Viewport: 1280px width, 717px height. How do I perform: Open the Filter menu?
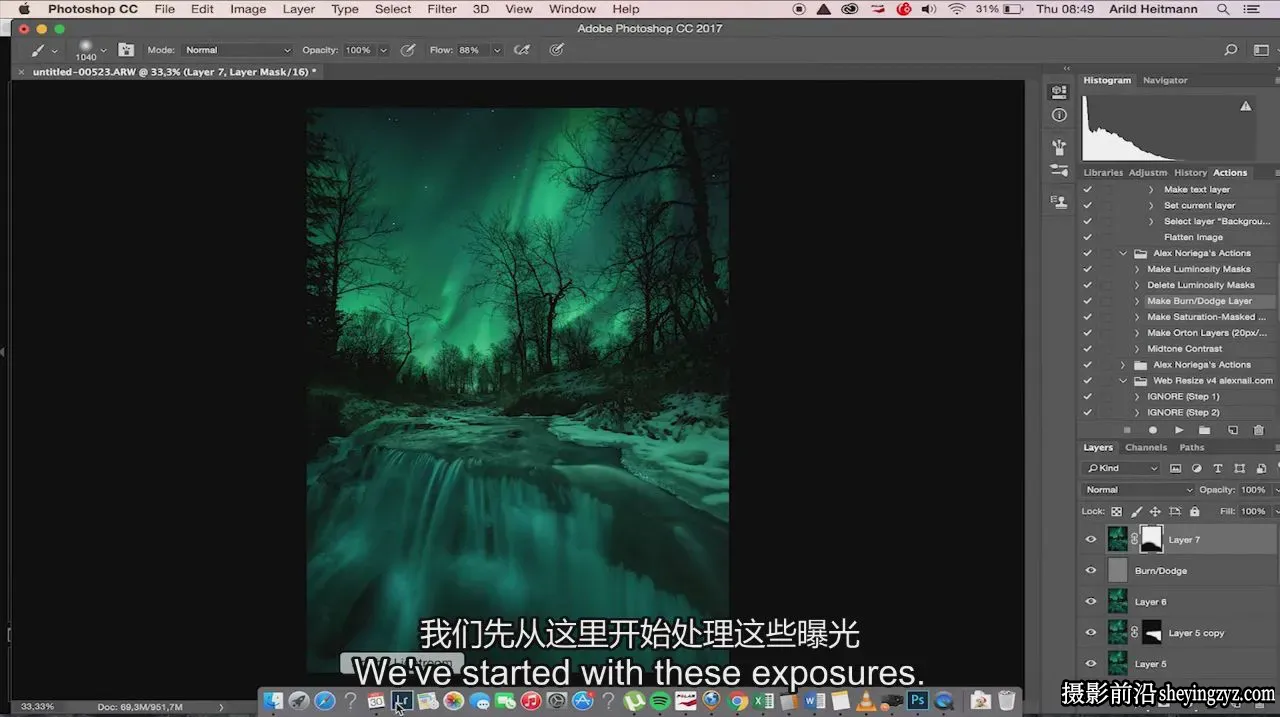click(x=442, y=9)
